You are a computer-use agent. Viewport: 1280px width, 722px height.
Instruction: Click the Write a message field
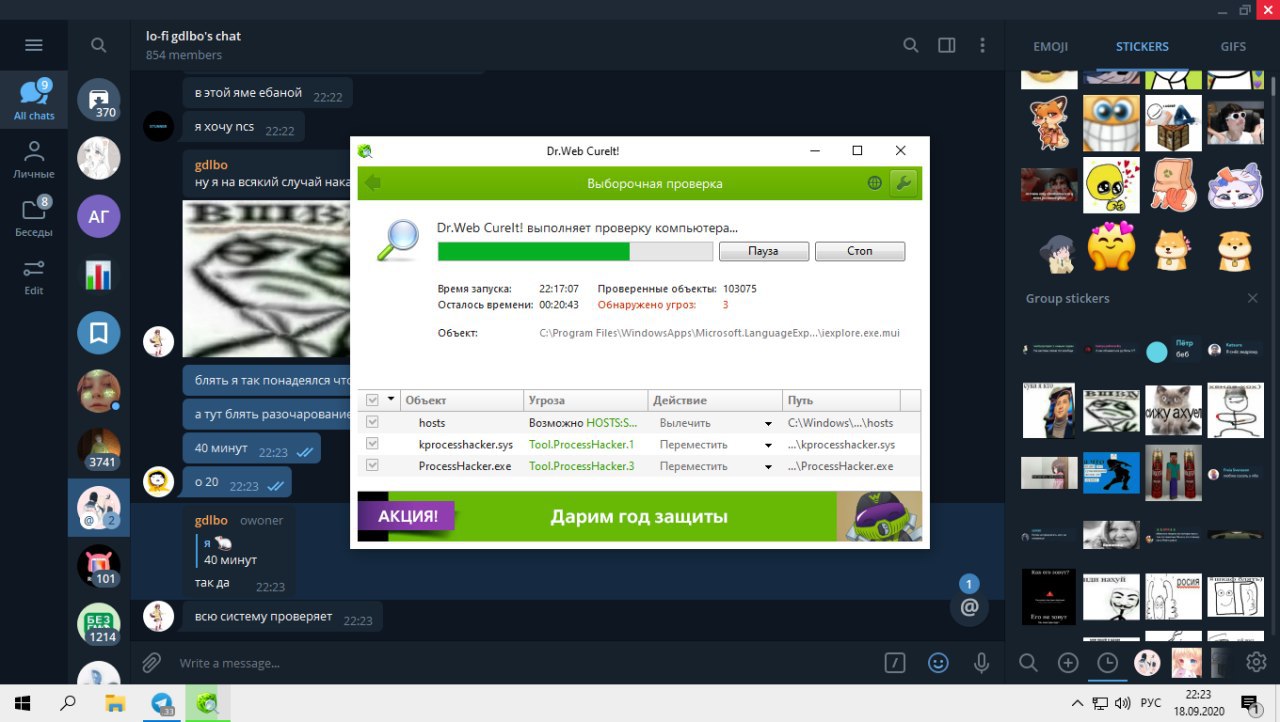pyautogui.click(x=525, y=663)
